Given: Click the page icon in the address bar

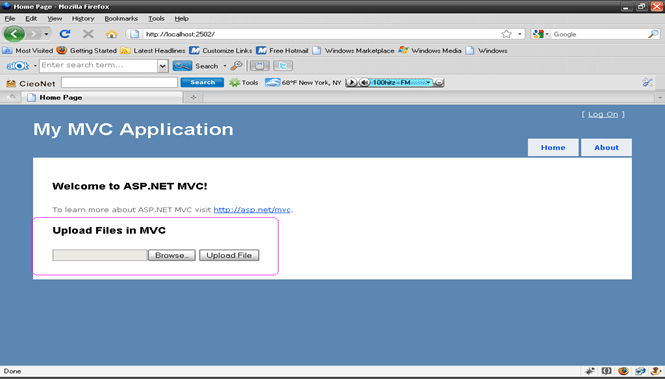Looking at the screenshot, I should click(134, 34).
